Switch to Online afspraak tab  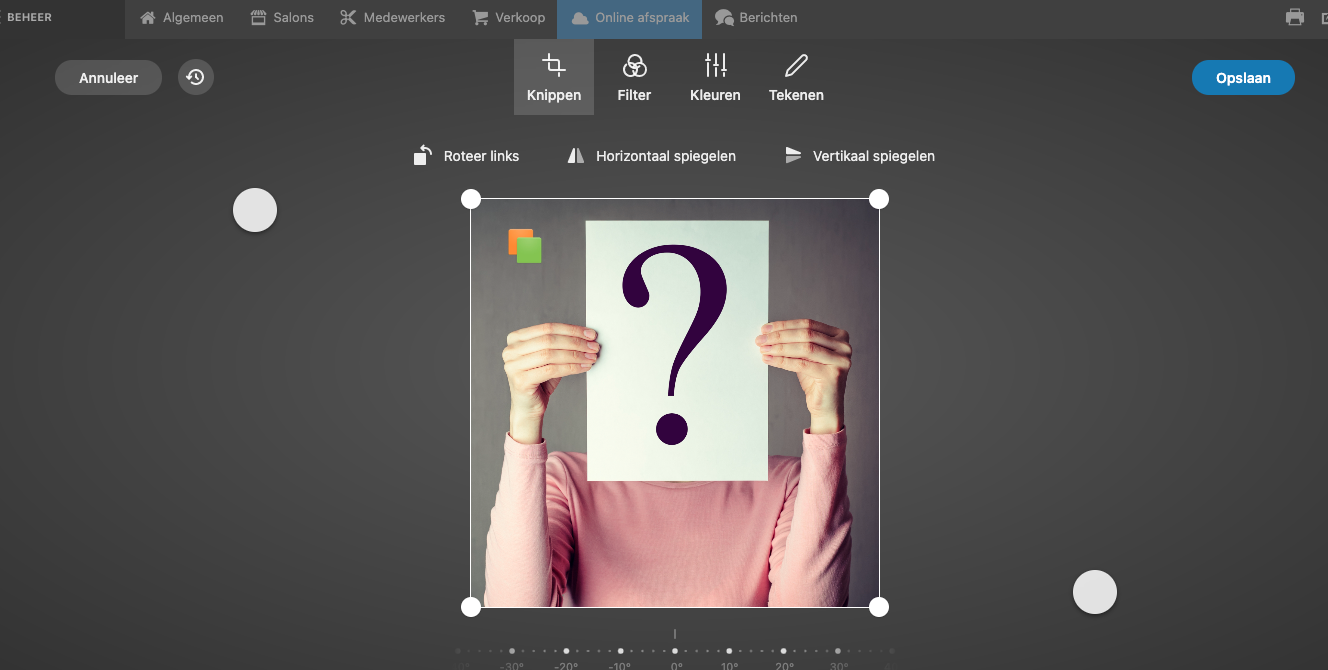click(x=630, y=18)
